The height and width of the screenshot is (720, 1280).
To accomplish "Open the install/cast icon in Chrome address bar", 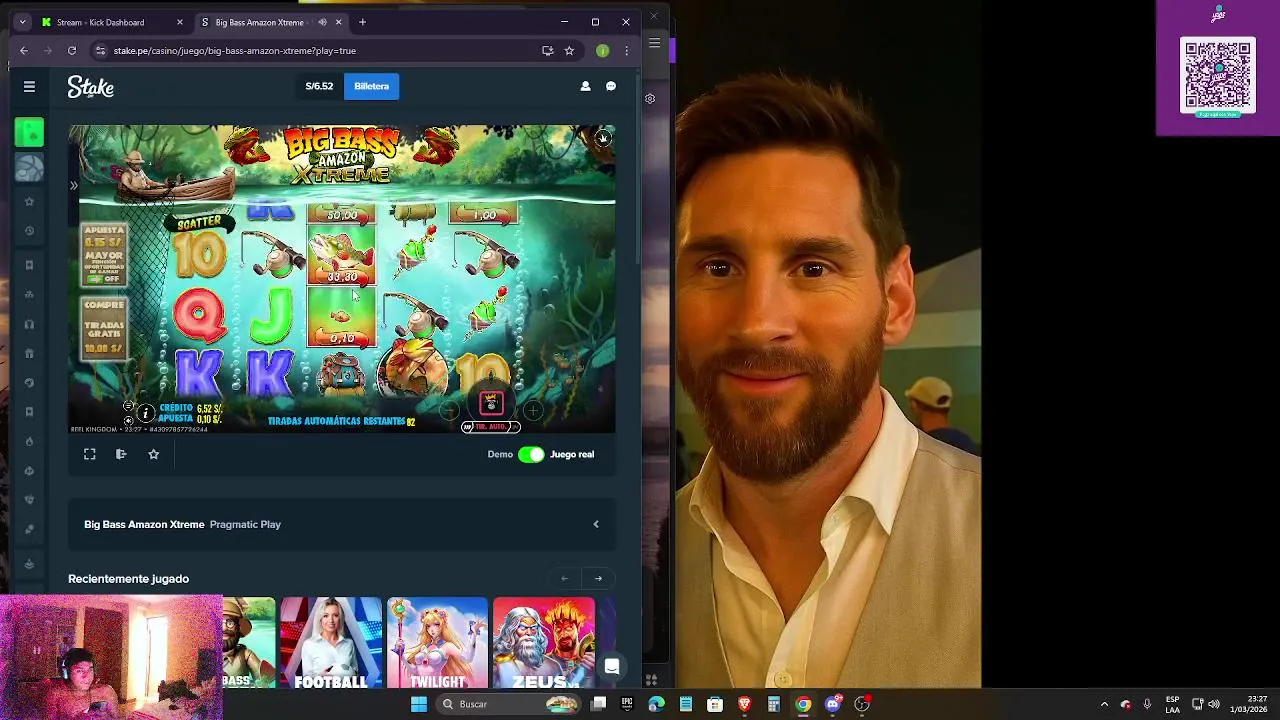I will click(x=547, y=50).
